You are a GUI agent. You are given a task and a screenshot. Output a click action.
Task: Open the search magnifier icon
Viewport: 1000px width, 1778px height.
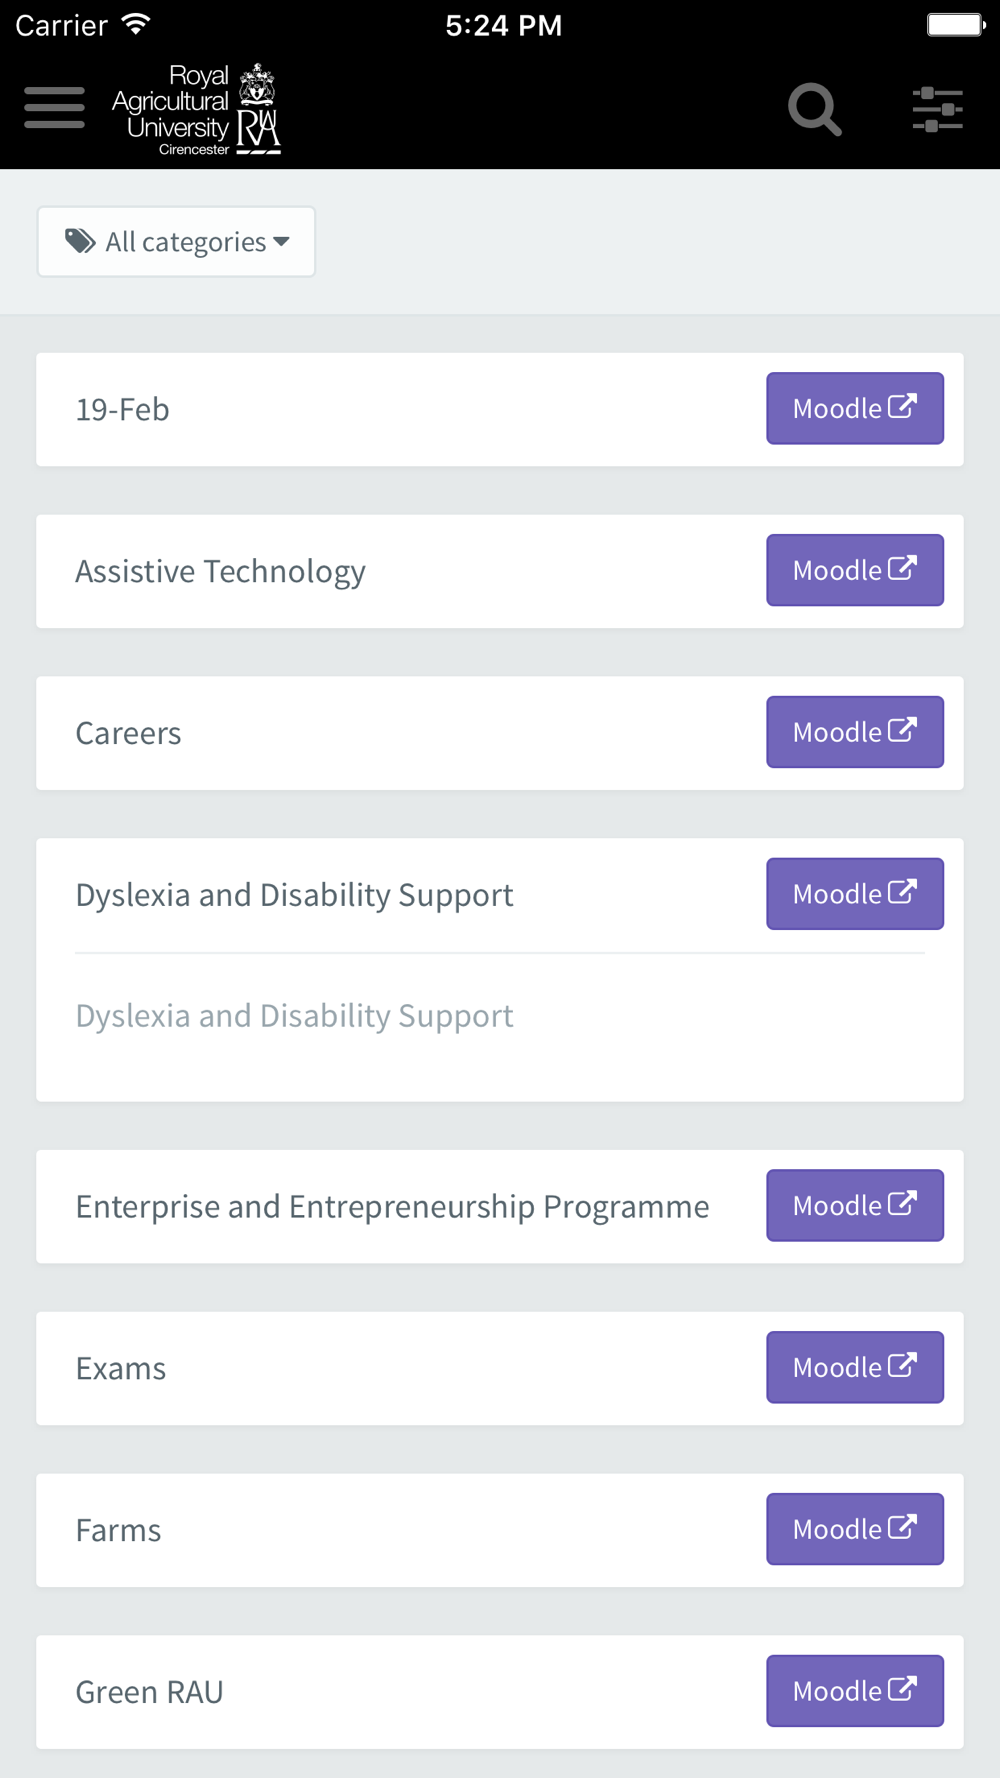pos(814,109)
